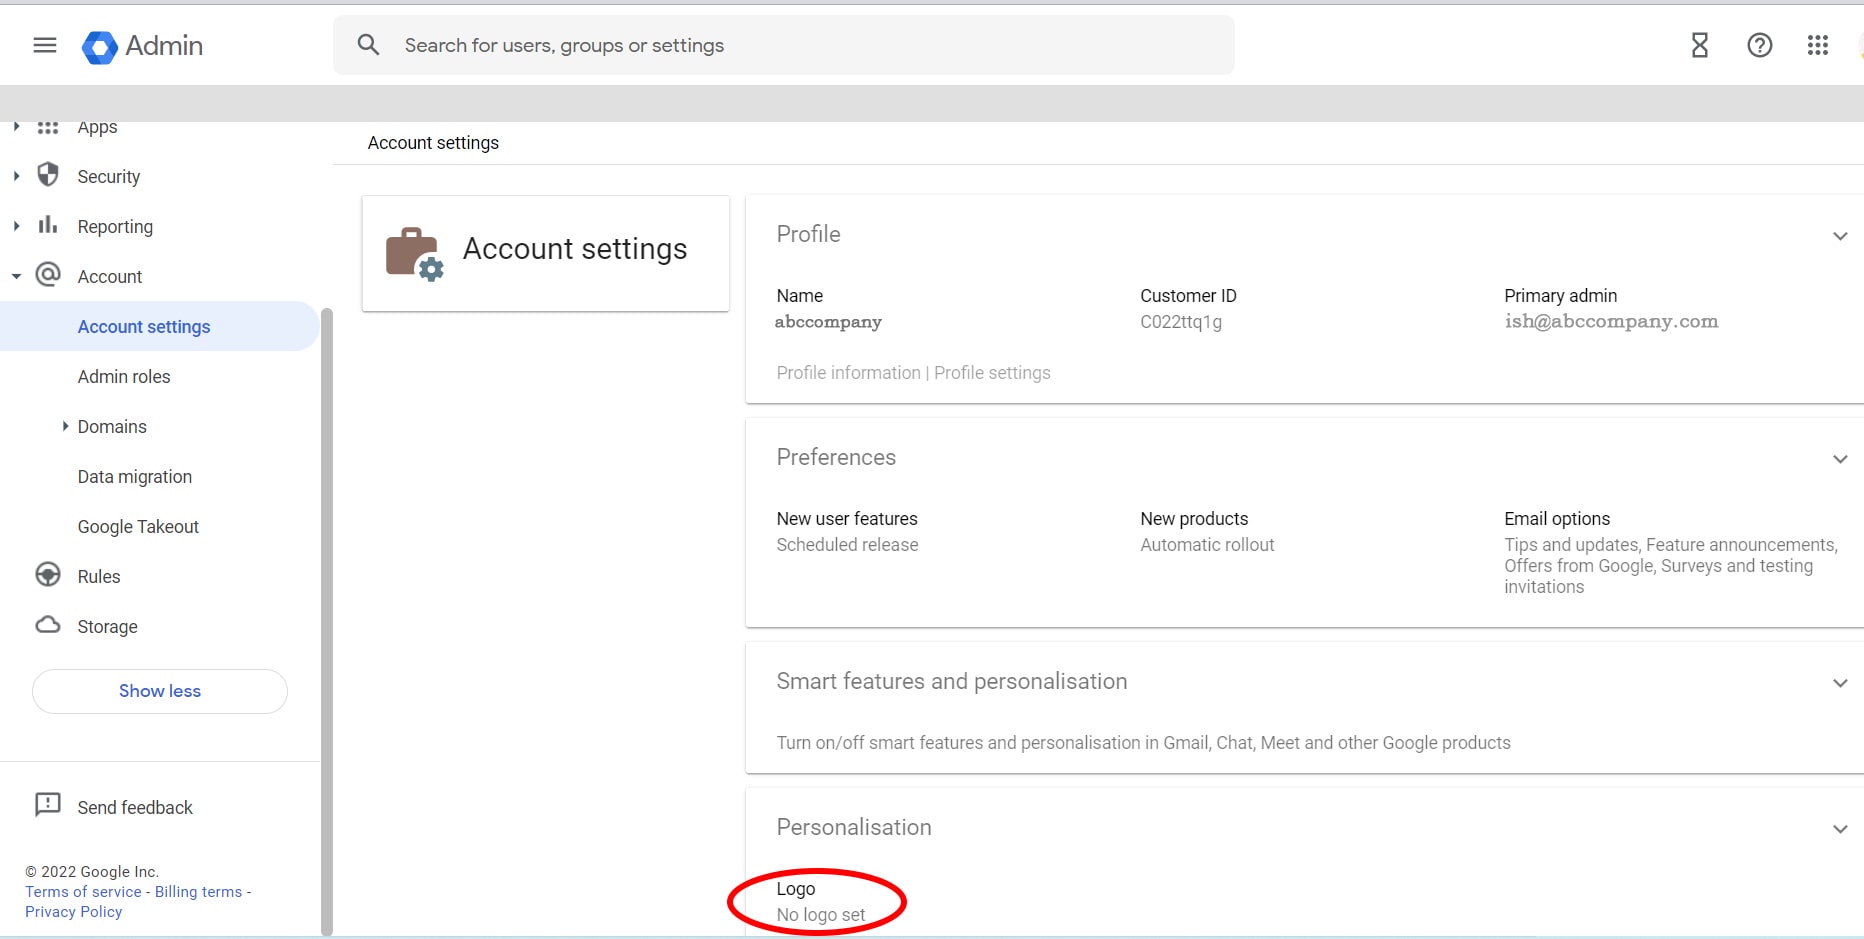Click the Account settings breadcrumb
Image resolution: width=1864 pixels, height=939 pixels.
pos(433,143)
